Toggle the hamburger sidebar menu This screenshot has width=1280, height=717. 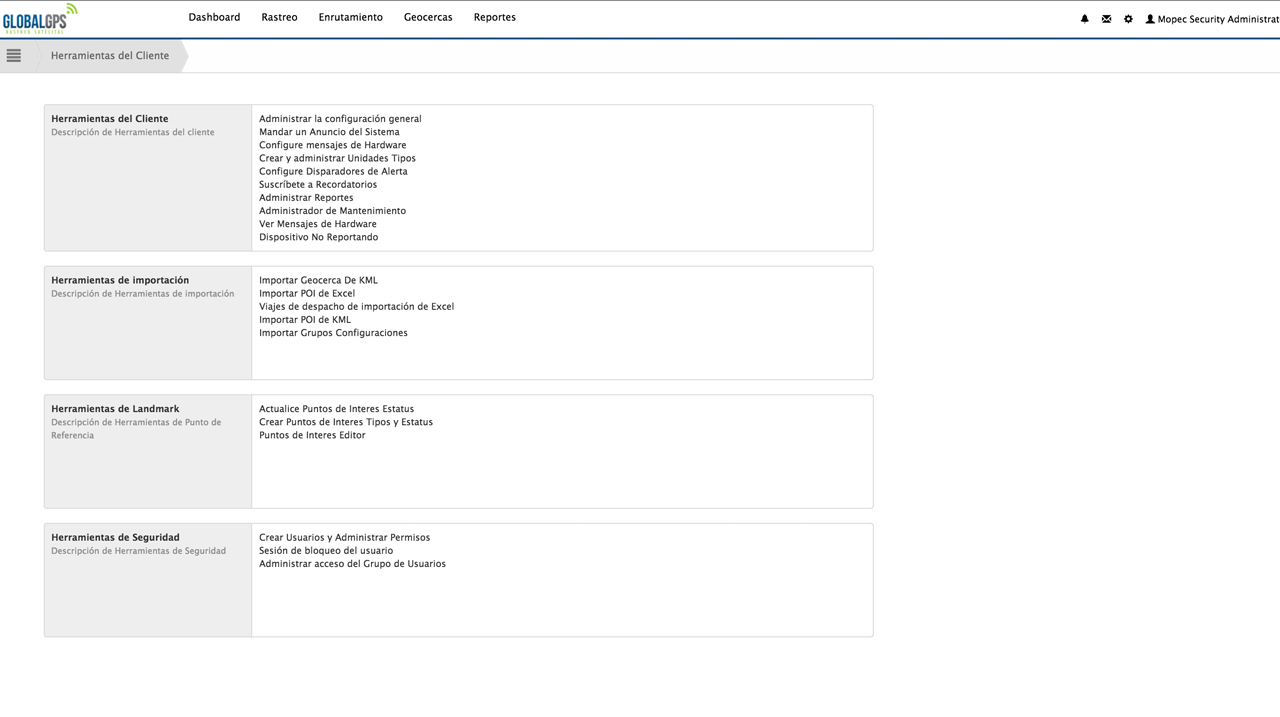point(14,56)
